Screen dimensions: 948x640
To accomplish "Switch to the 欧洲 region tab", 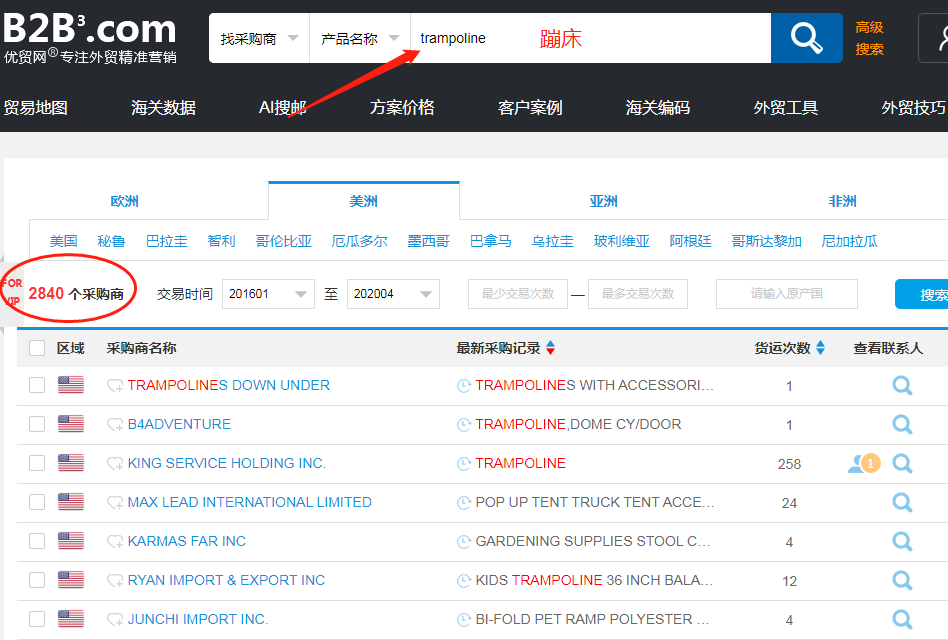I will tap(125, 201).
